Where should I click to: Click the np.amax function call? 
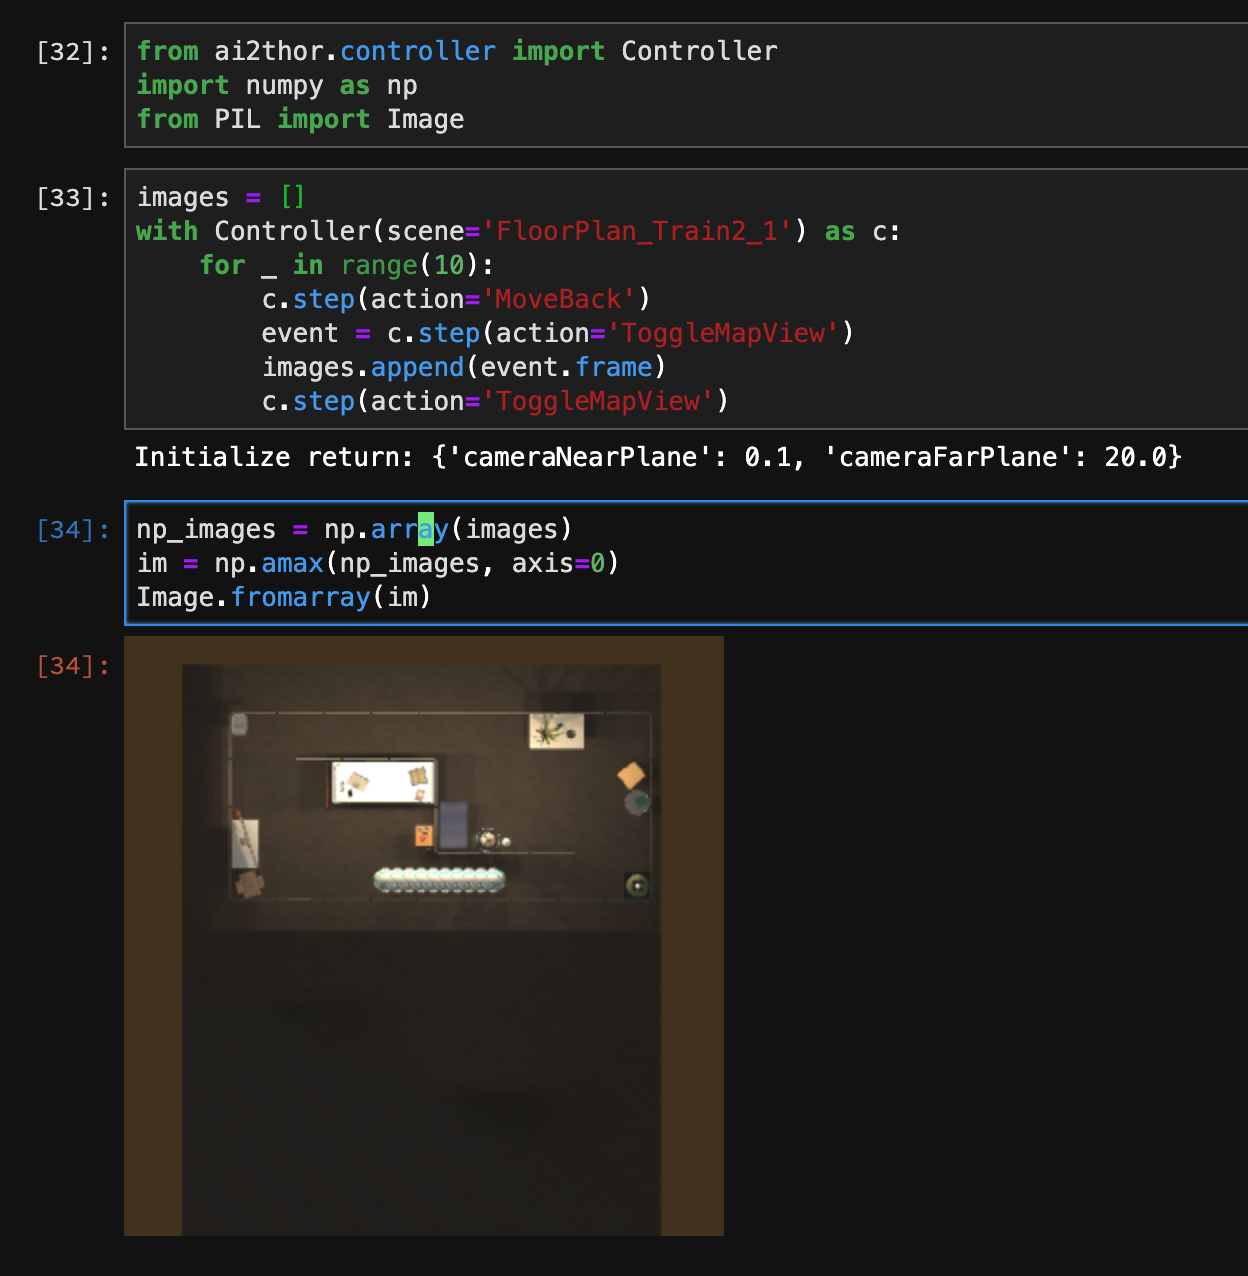tap(292, 563)
